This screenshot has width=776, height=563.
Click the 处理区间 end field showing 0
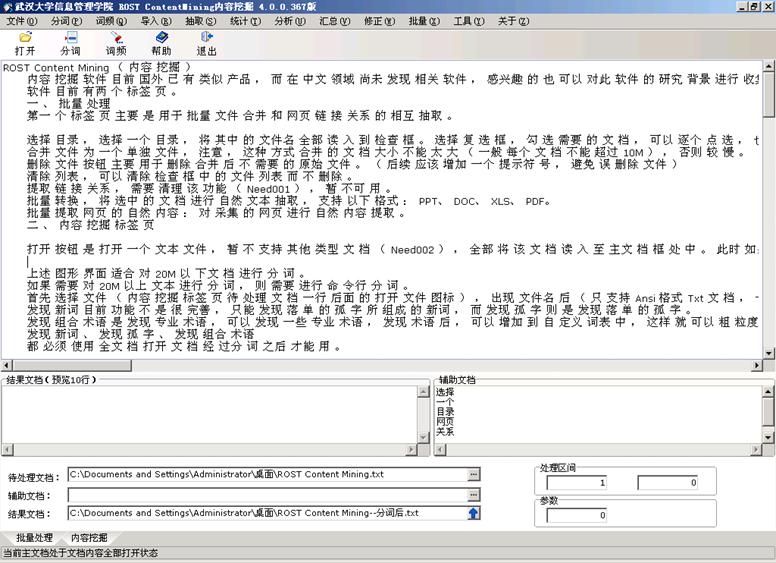(x=668, y=482)
